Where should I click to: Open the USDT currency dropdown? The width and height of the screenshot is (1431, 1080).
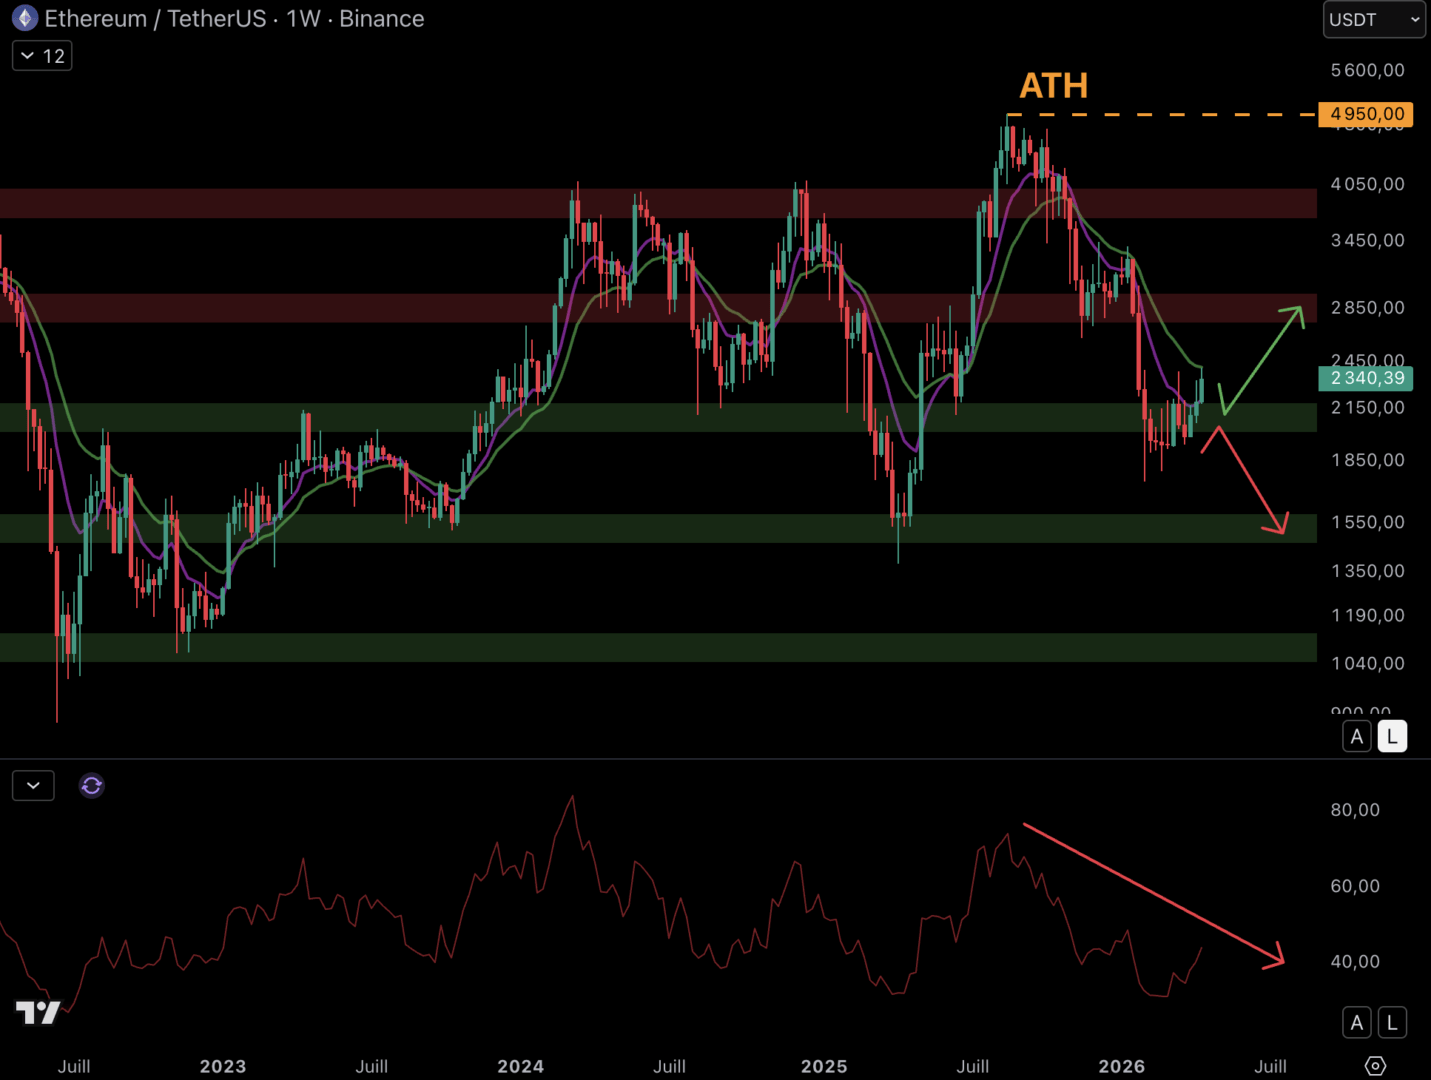click(1373, 19)
